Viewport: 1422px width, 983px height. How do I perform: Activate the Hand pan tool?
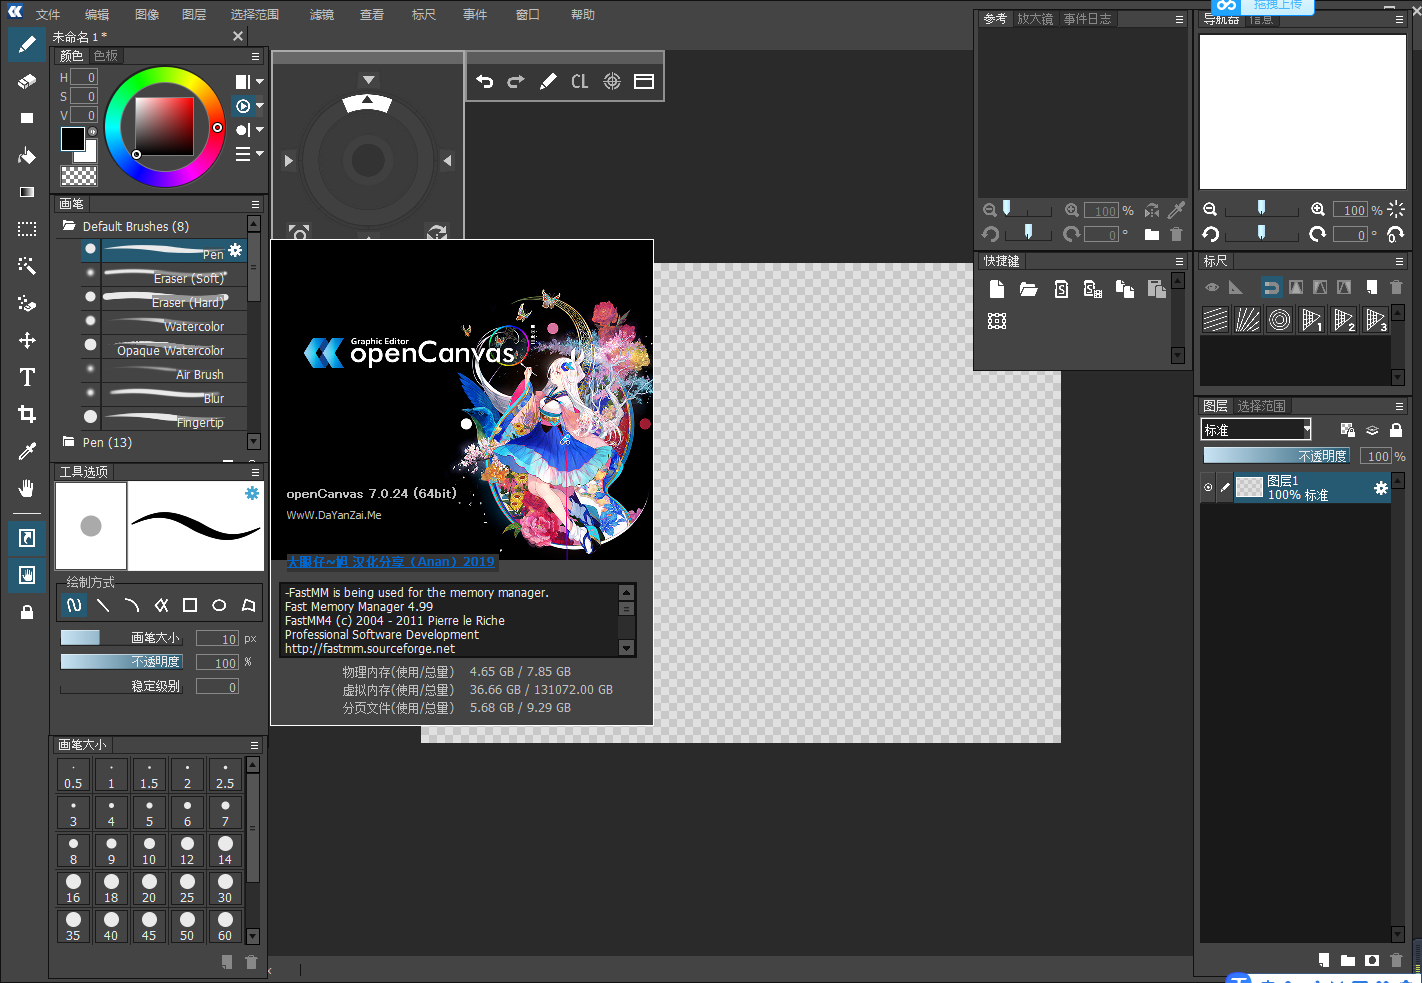click(27, 488)
